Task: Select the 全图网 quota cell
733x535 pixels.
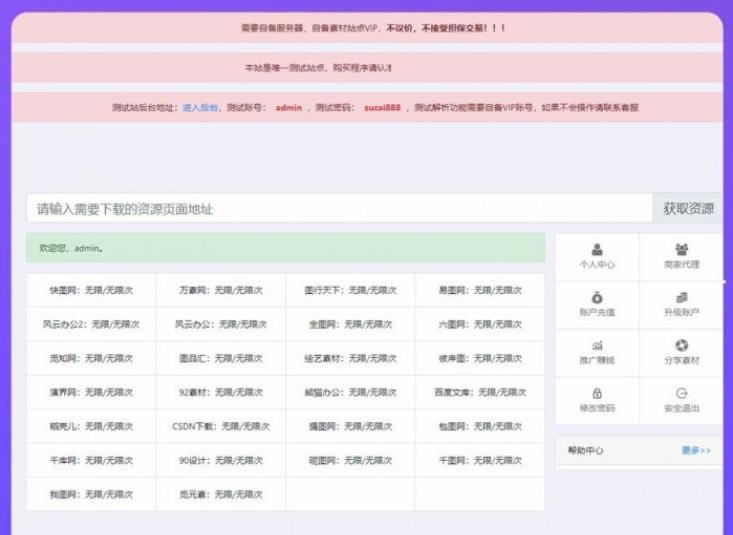Action: coord(350,324)
